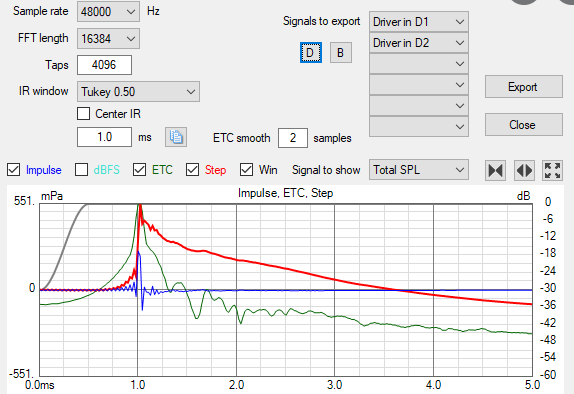Screen dimensions: 574x394
Task: Open the fourth Signals to export dropdown
Action: [x=419, y=85]
